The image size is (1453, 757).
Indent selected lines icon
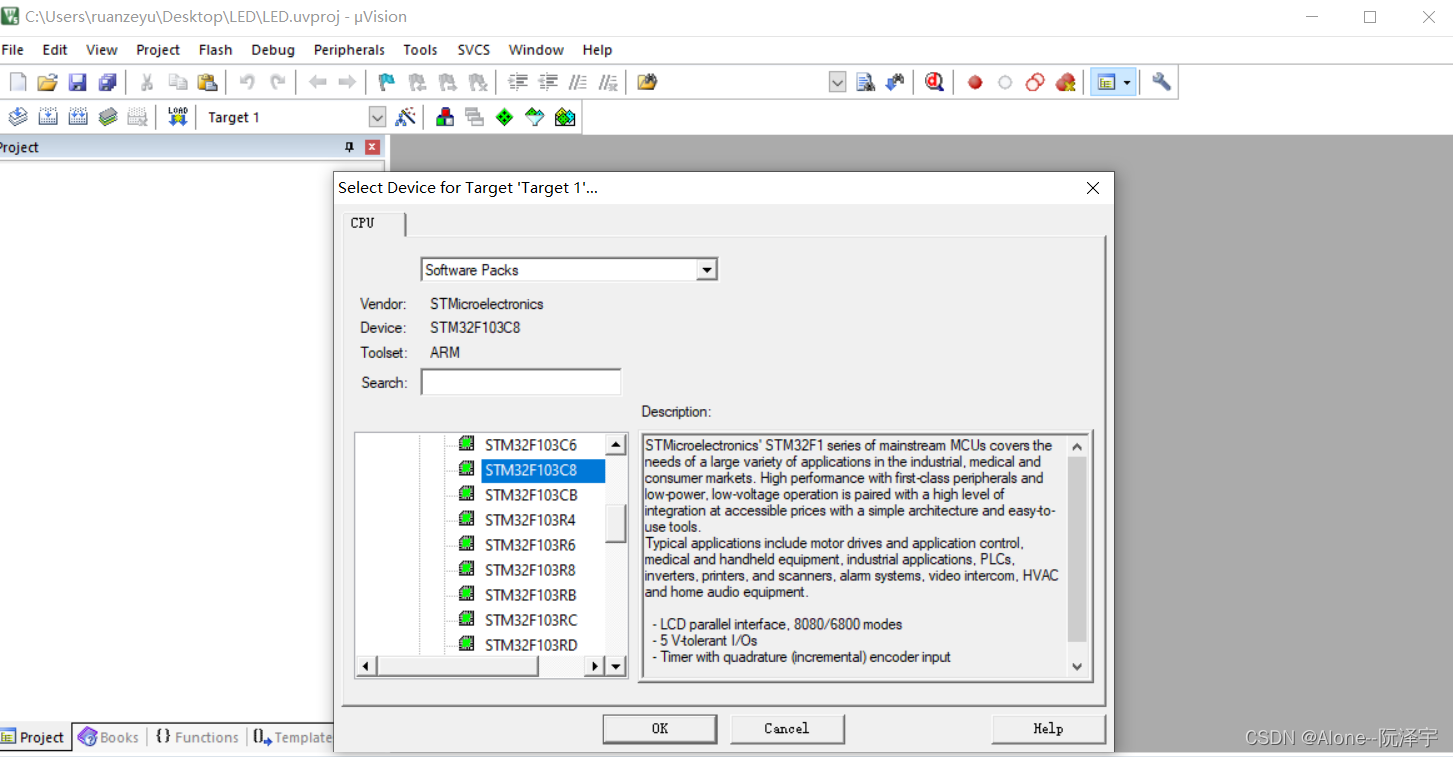(518, 82)
